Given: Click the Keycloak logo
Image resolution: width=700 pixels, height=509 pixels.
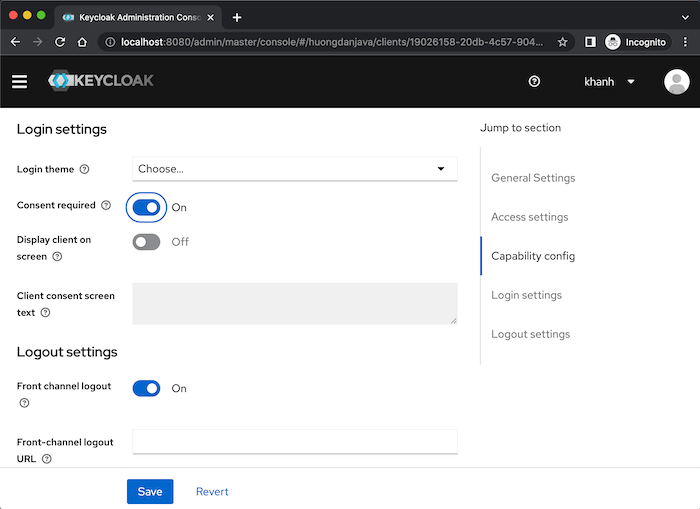Looking at the screenshot, I should pos(101,80).
